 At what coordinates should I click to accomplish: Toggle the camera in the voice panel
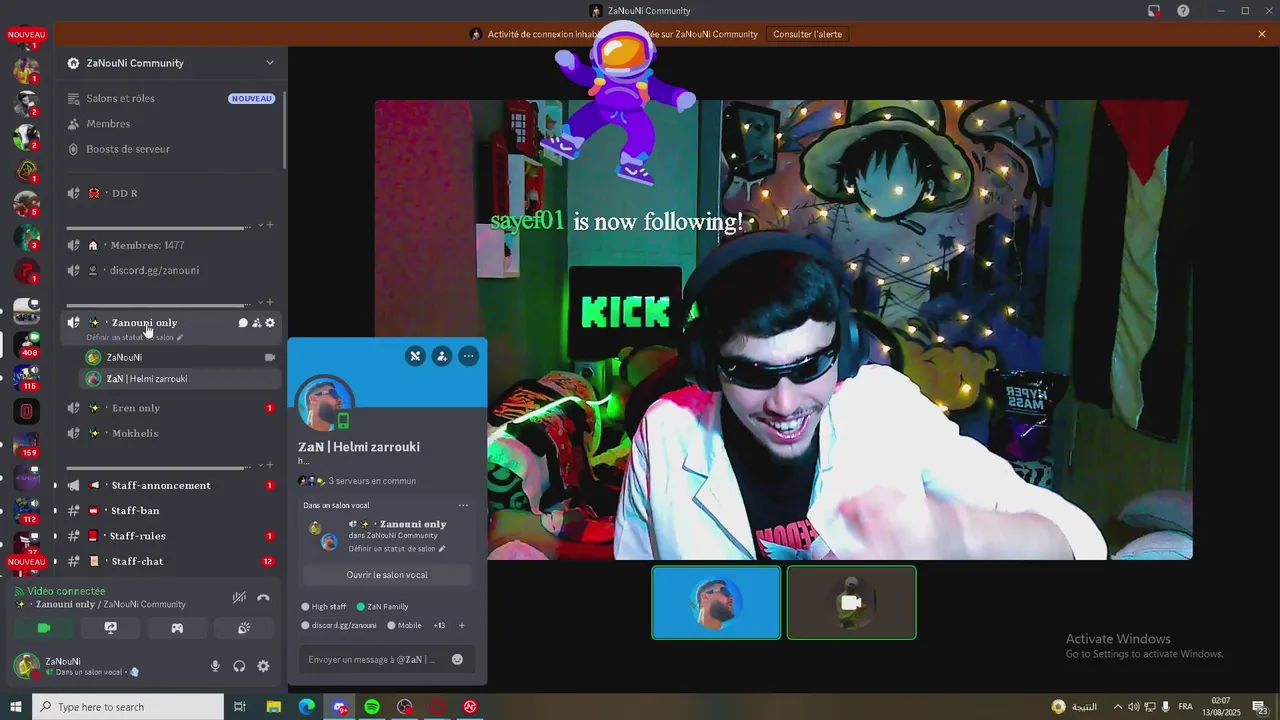click(x=43, y=628)
